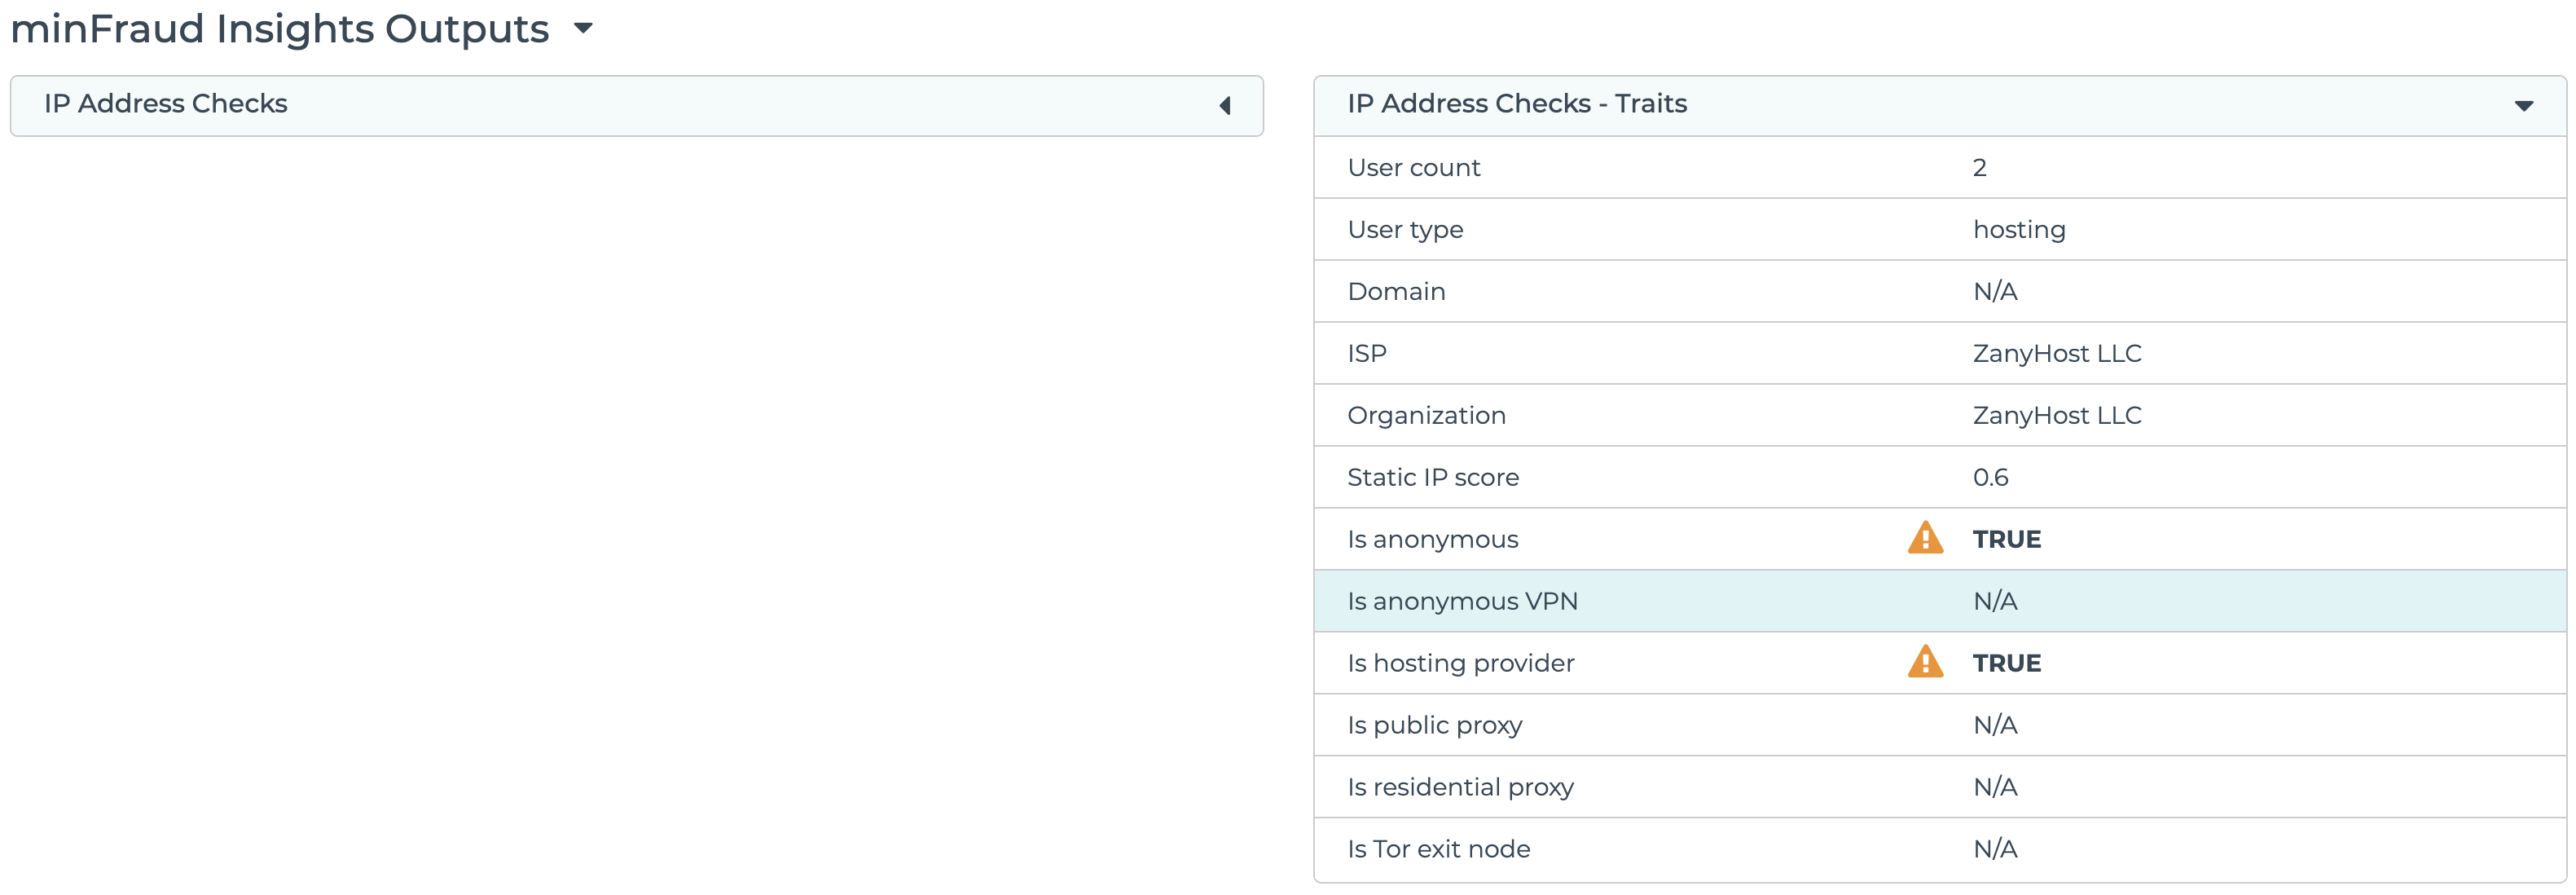
Task: Select the Is residential proxy row
Action: pyautogui.click(x=1460, y=787)
